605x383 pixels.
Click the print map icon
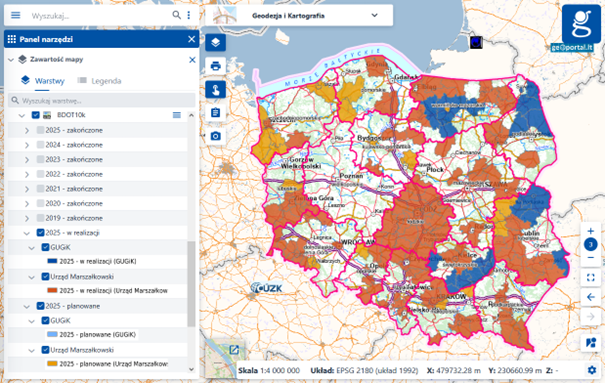coord(215,66)
